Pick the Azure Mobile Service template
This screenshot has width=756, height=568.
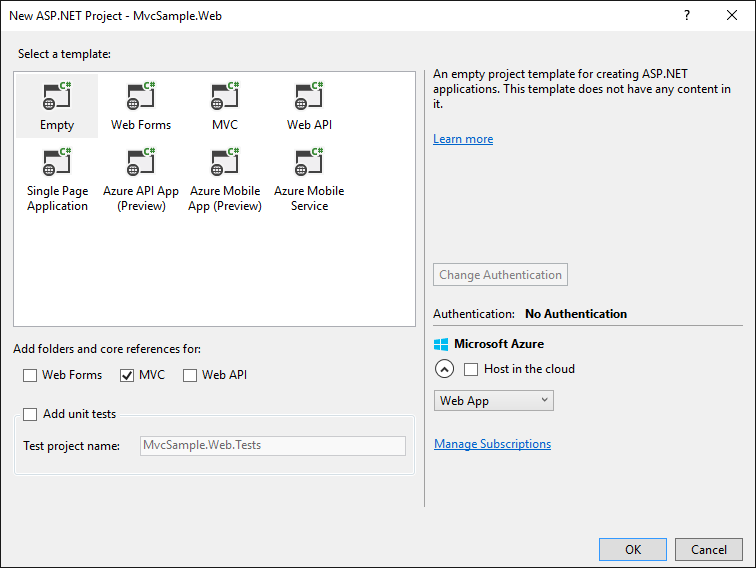(309, 179)
